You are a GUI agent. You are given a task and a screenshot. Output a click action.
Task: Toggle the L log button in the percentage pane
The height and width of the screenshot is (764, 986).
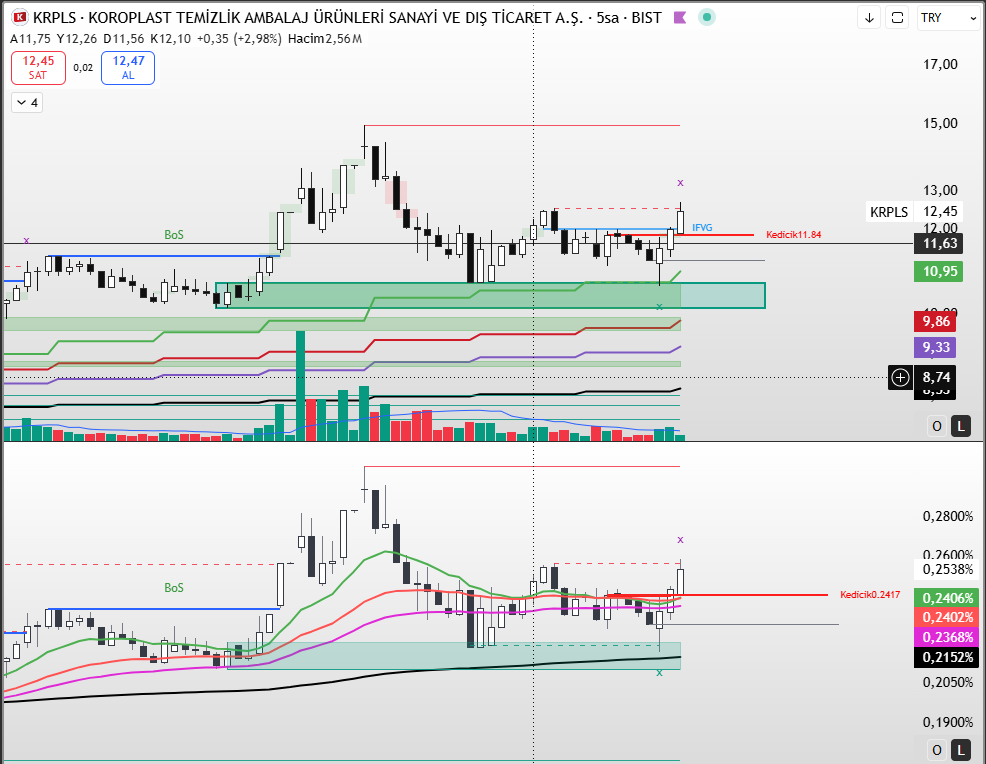[x=960, y=750]
